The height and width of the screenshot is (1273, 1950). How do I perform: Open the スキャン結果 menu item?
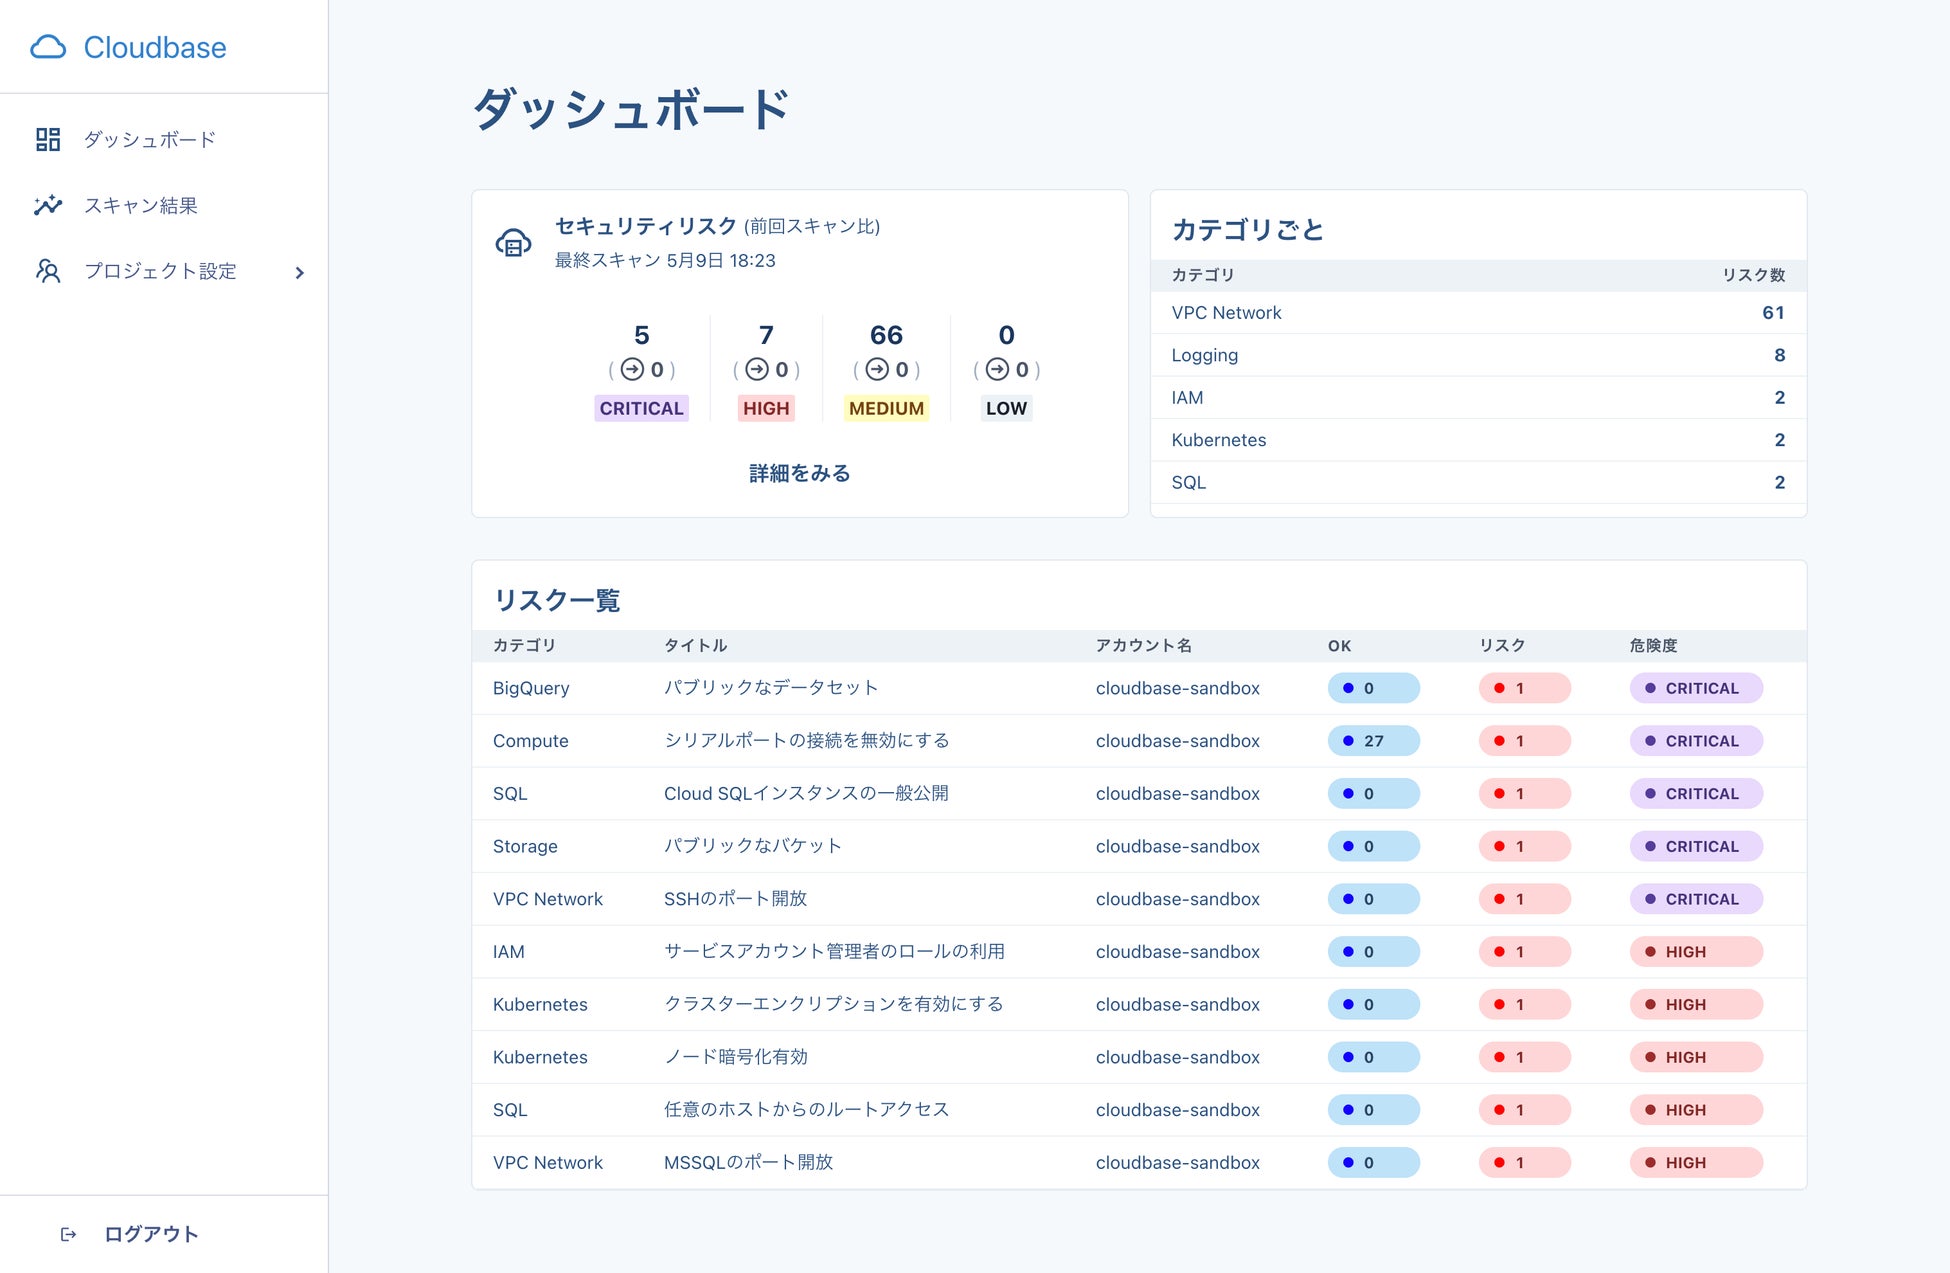click(140, 205)
